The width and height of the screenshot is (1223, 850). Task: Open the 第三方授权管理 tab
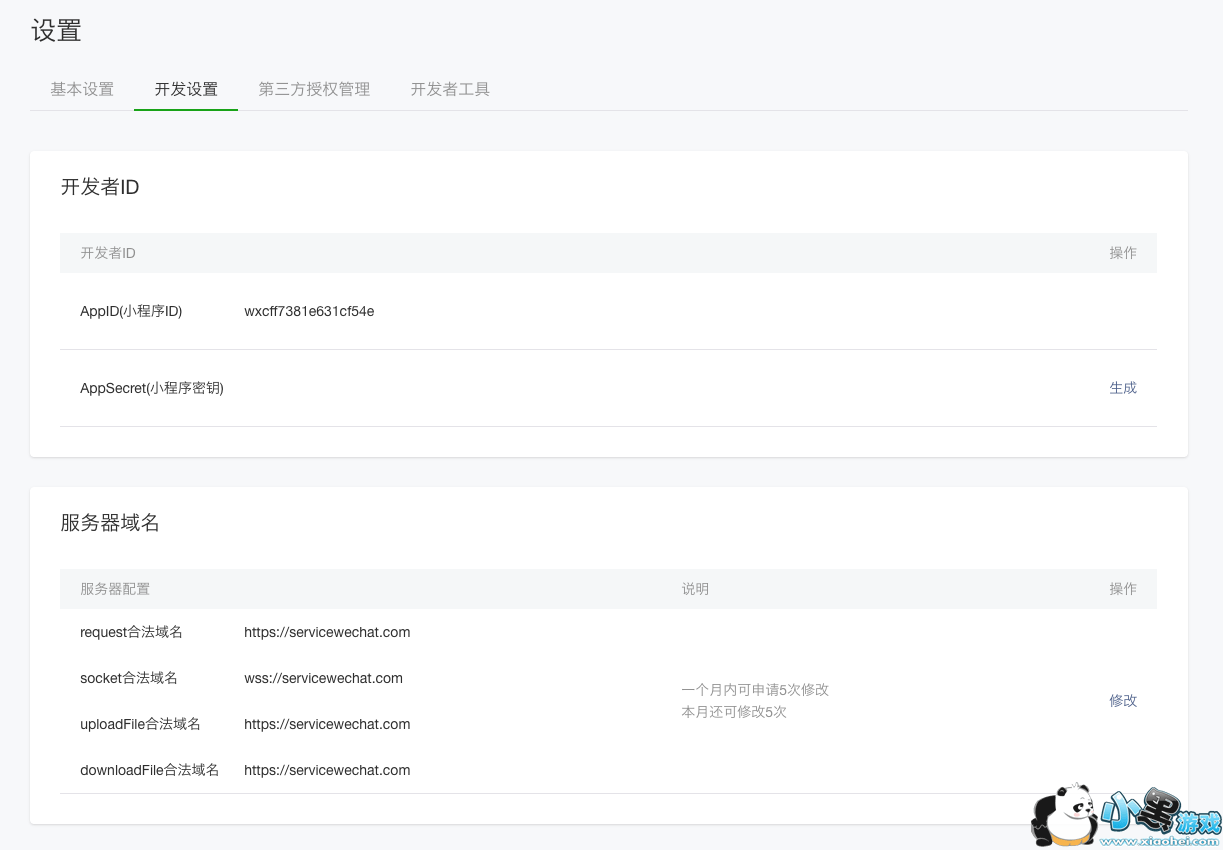click(x=314, y=89)
